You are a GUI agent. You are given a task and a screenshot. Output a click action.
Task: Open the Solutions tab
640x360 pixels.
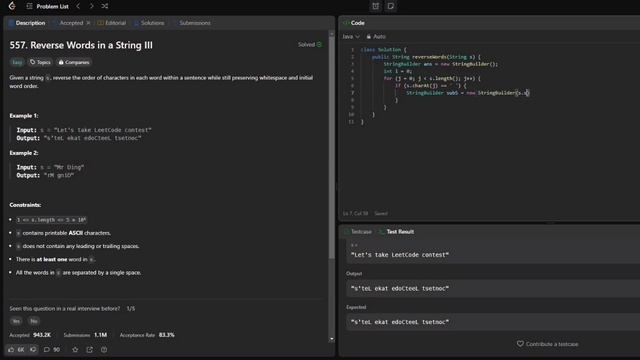point(149,23)
